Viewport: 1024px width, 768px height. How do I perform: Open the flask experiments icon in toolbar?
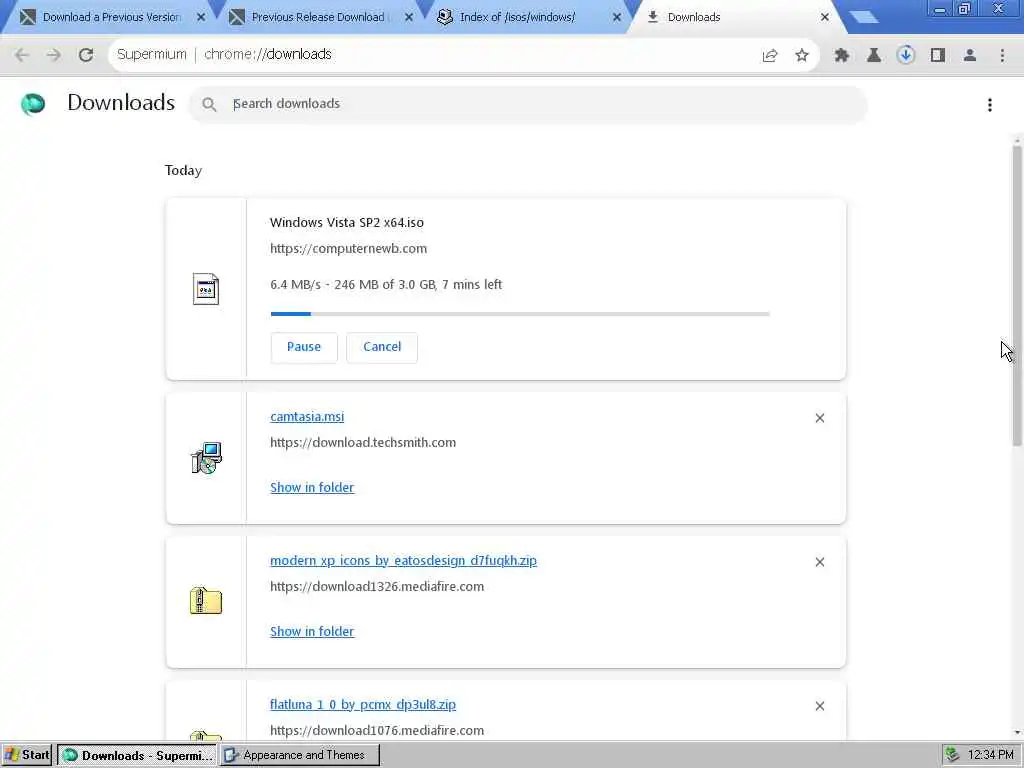[874, 56]
